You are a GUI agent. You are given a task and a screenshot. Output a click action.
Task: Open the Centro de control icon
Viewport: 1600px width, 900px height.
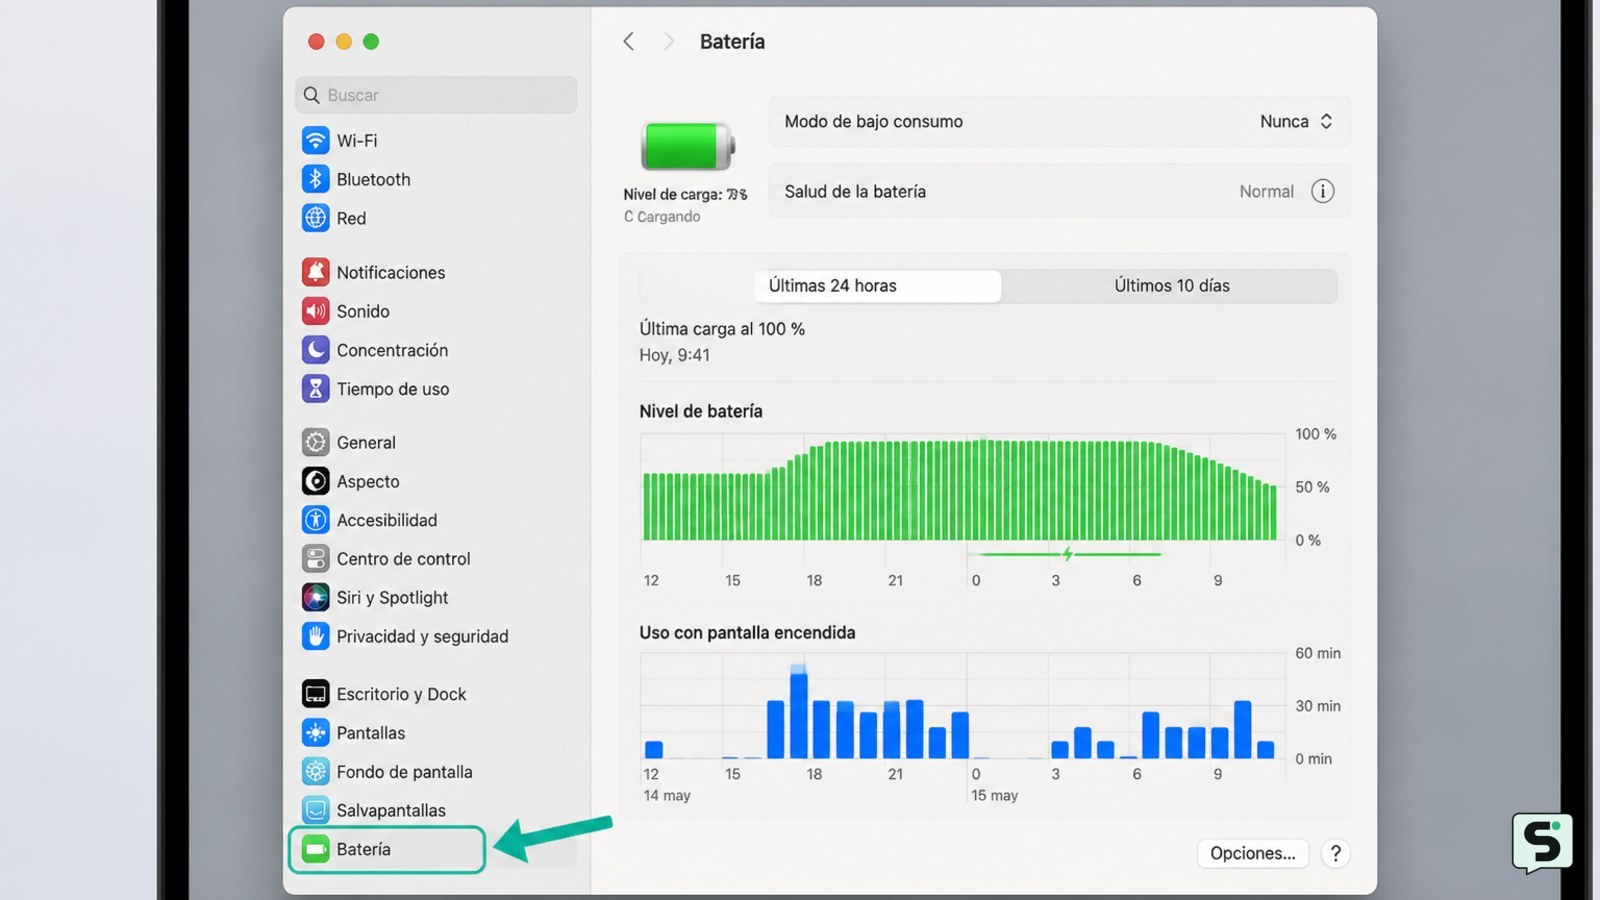pyautogui.click(x=315, y=559)
